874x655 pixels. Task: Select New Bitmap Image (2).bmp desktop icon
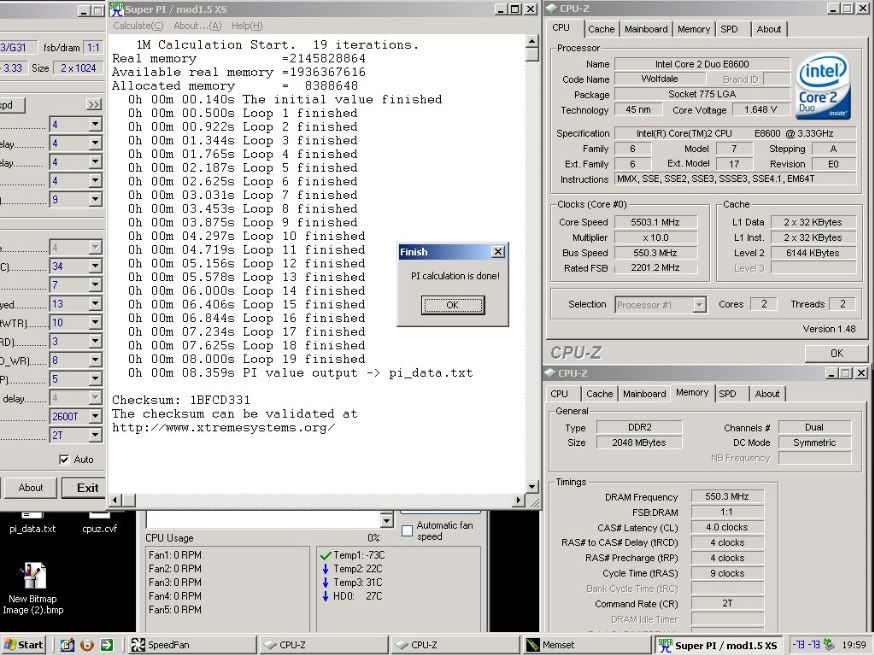[32, 589]
